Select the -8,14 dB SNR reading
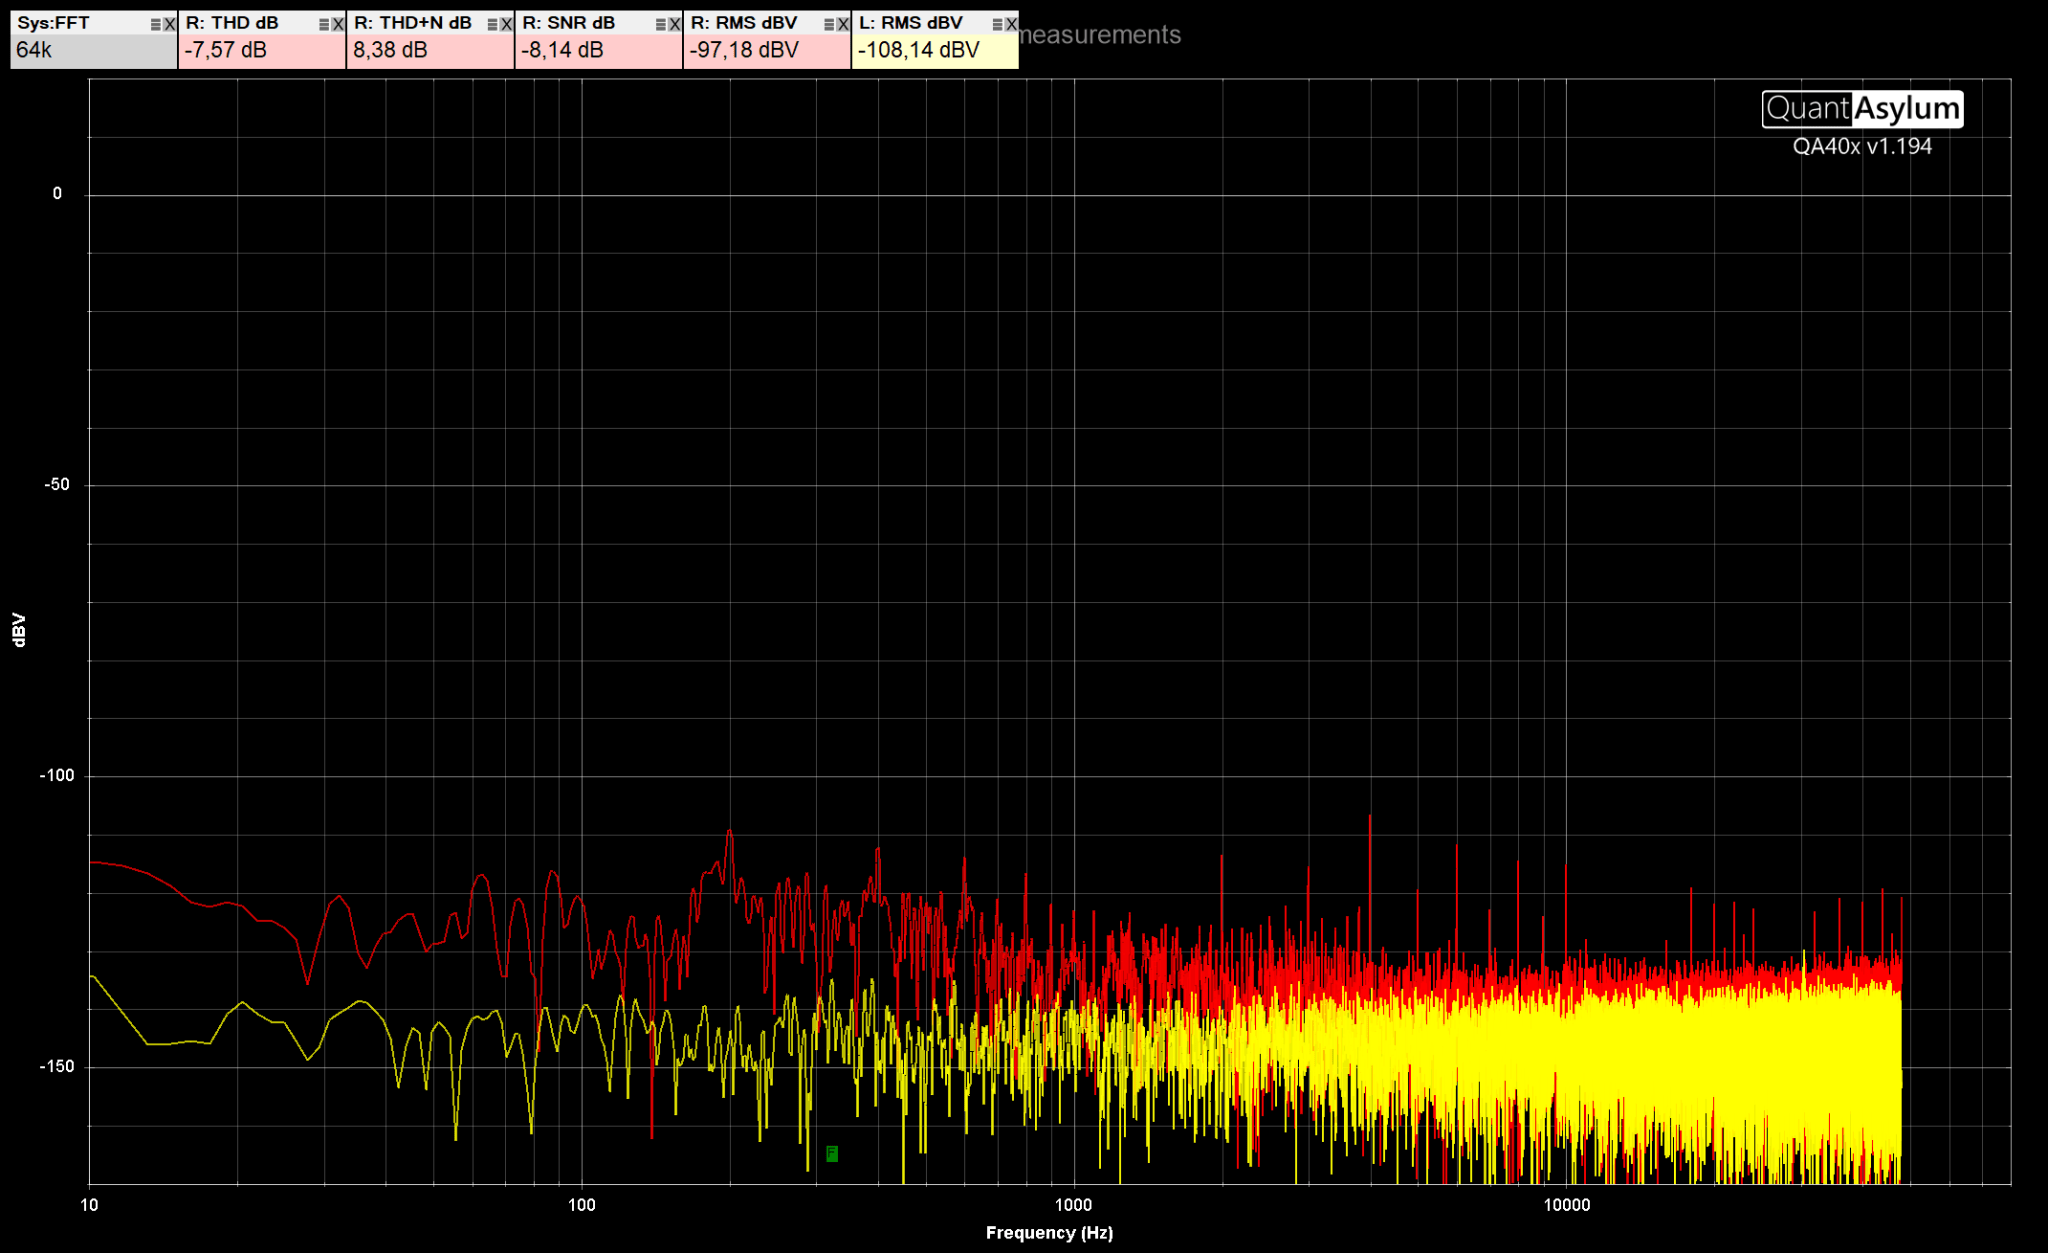The height and width of the screenshot is (1253, 2048). click(563, 50)
